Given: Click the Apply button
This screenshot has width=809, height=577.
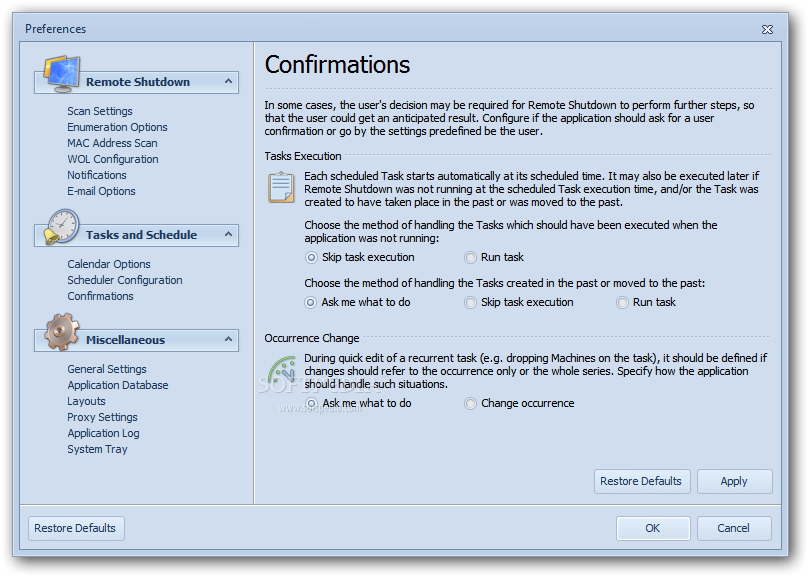Looking at the screenshot, I should pyautogui.click(x=734, y=482).
